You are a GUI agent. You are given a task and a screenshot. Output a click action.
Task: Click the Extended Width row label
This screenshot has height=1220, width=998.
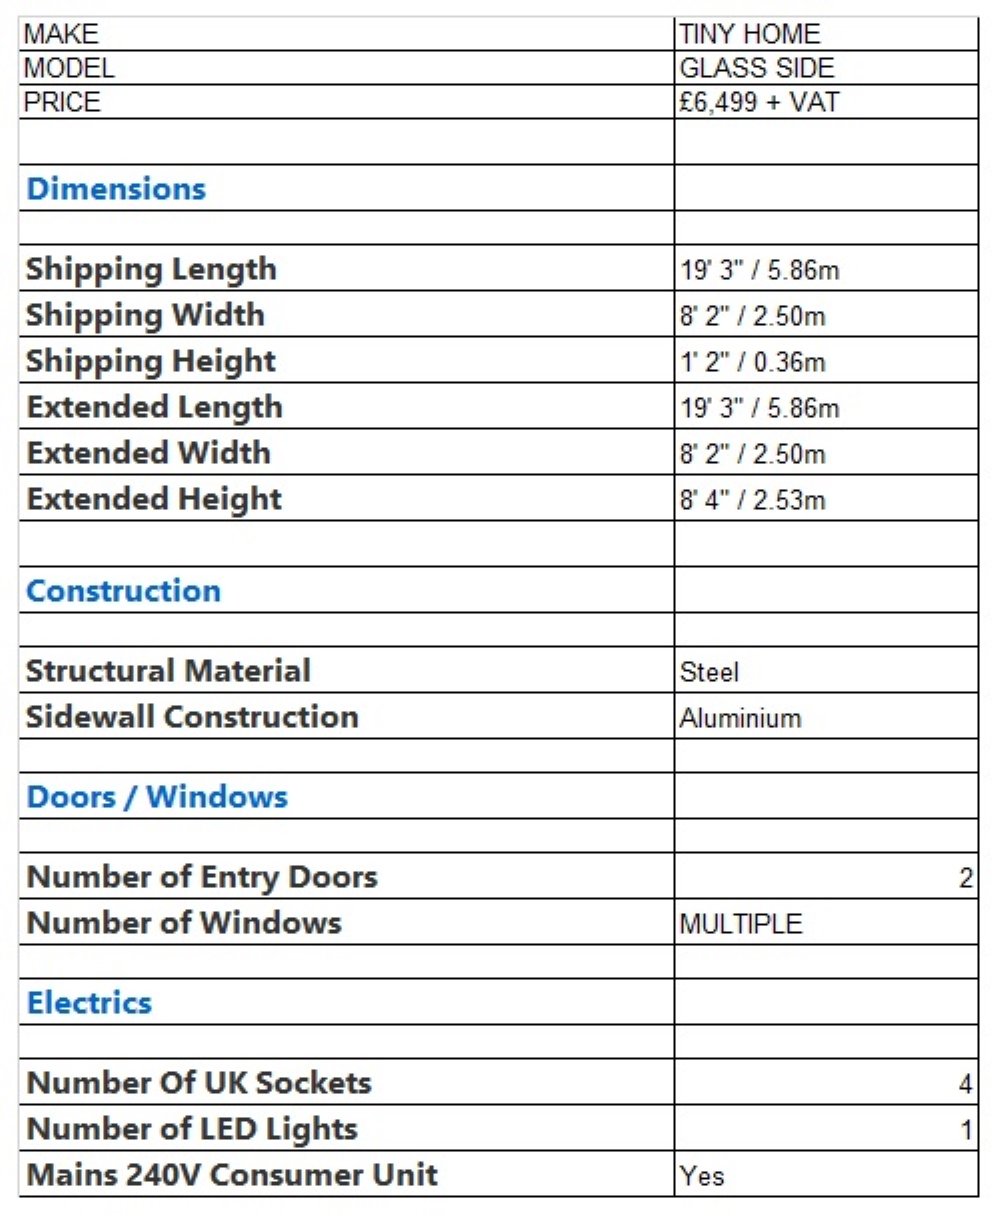148,453
